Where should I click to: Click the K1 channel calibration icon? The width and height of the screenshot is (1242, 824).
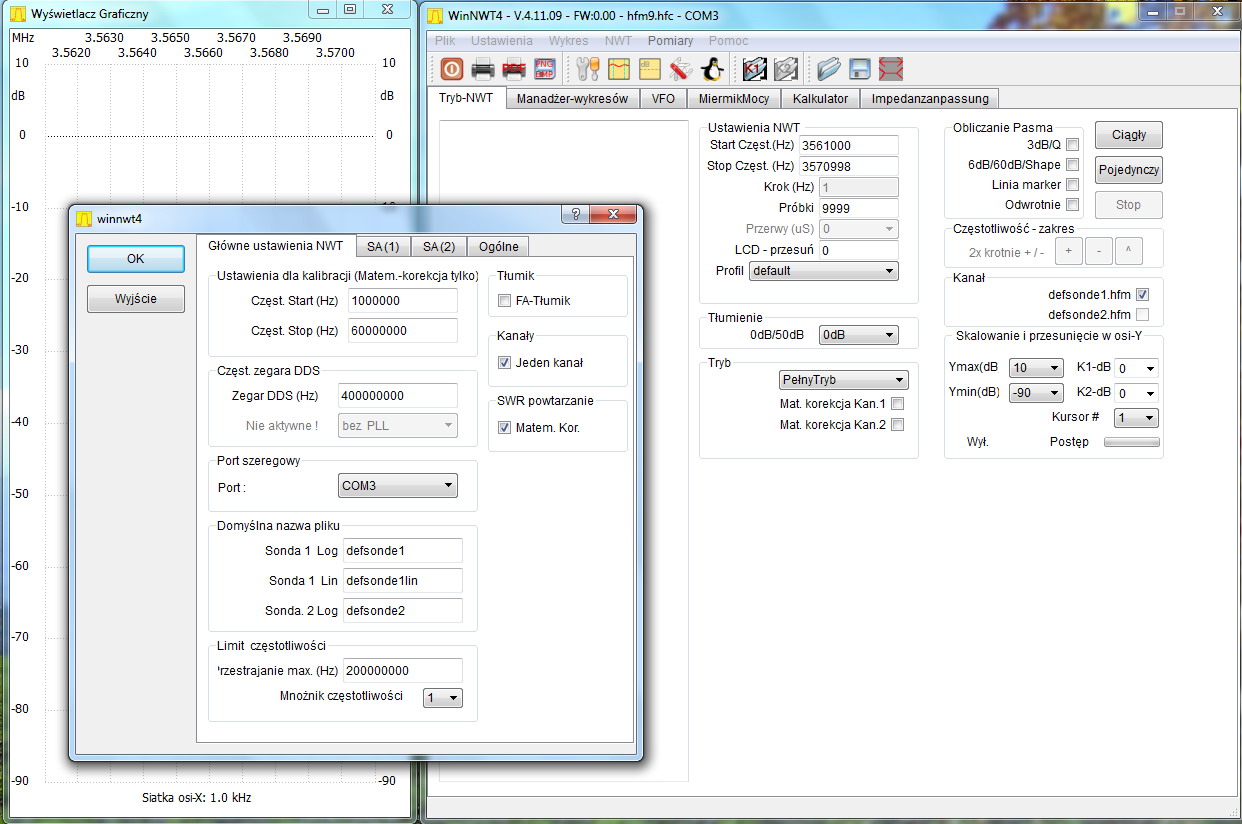(x=754, y=69)
